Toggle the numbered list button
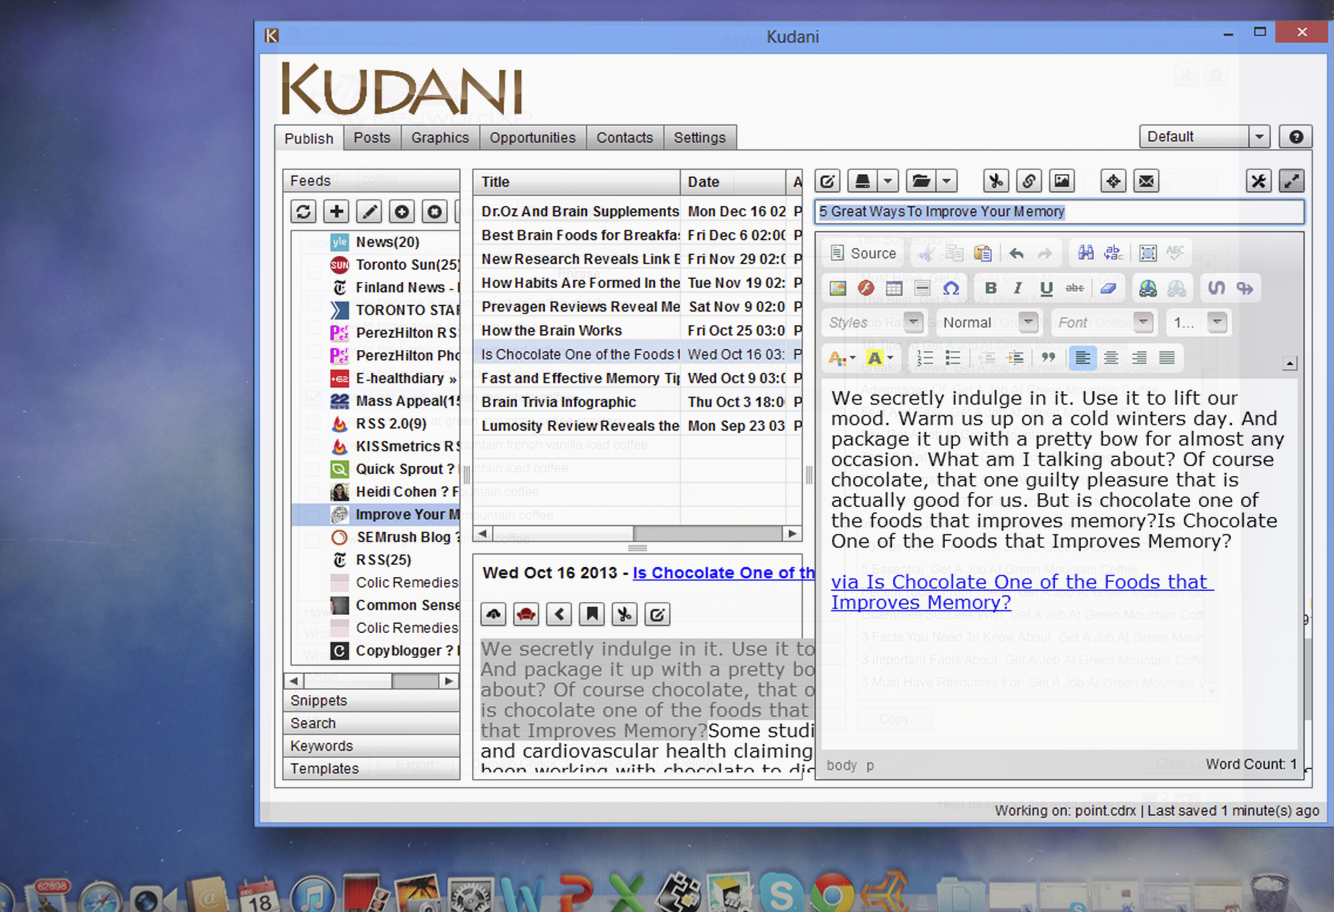 coord(925,357)
